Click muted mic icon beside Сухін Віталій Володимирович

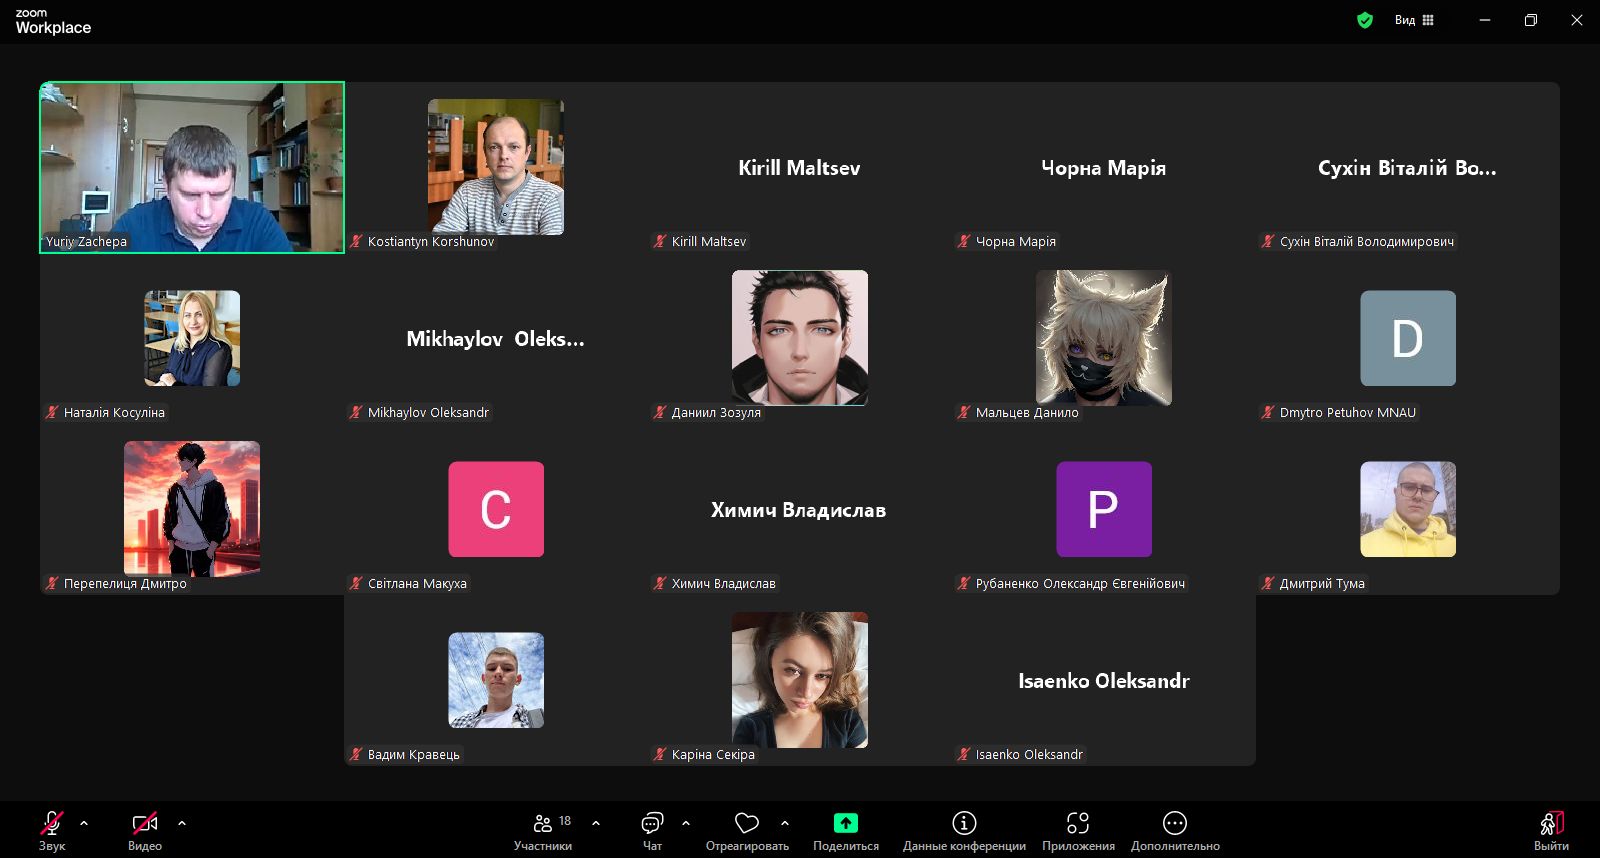pos(1268,241)
